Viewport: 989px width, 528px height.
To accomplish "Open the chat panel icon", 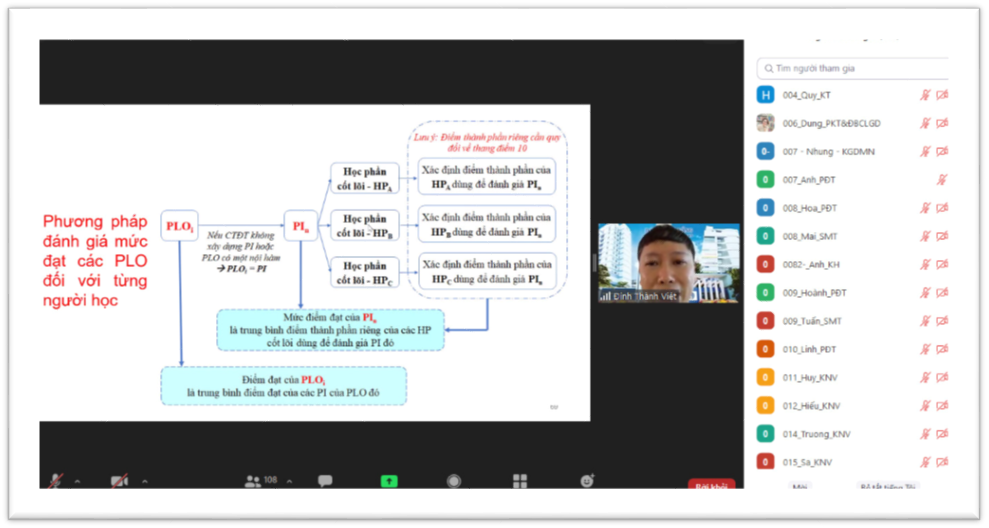I will 325,481.
